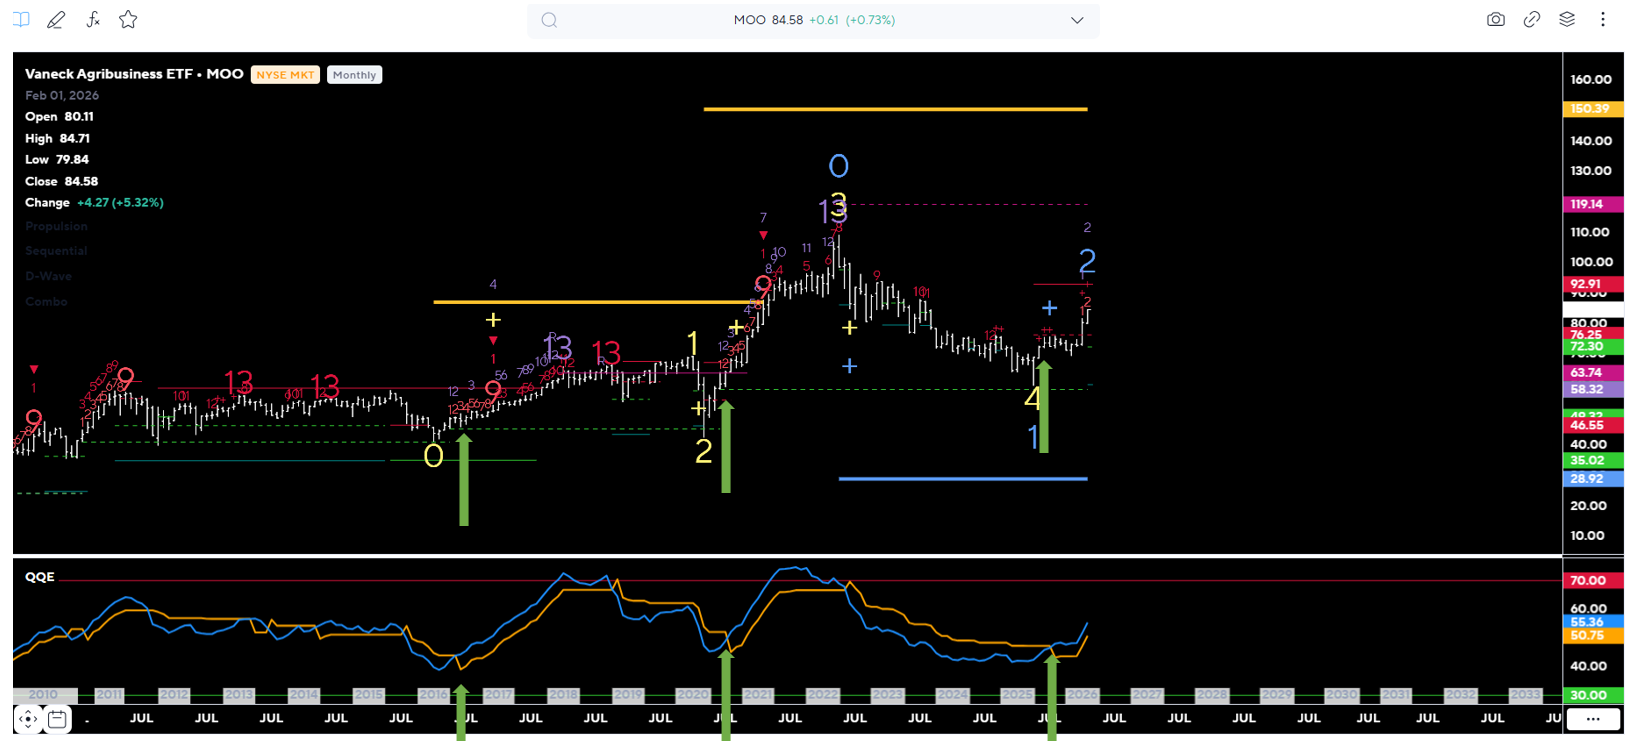This screenshot has height=741, width=1651.
Task: Click the recenter chart crosshair icon
Action: 28,719
